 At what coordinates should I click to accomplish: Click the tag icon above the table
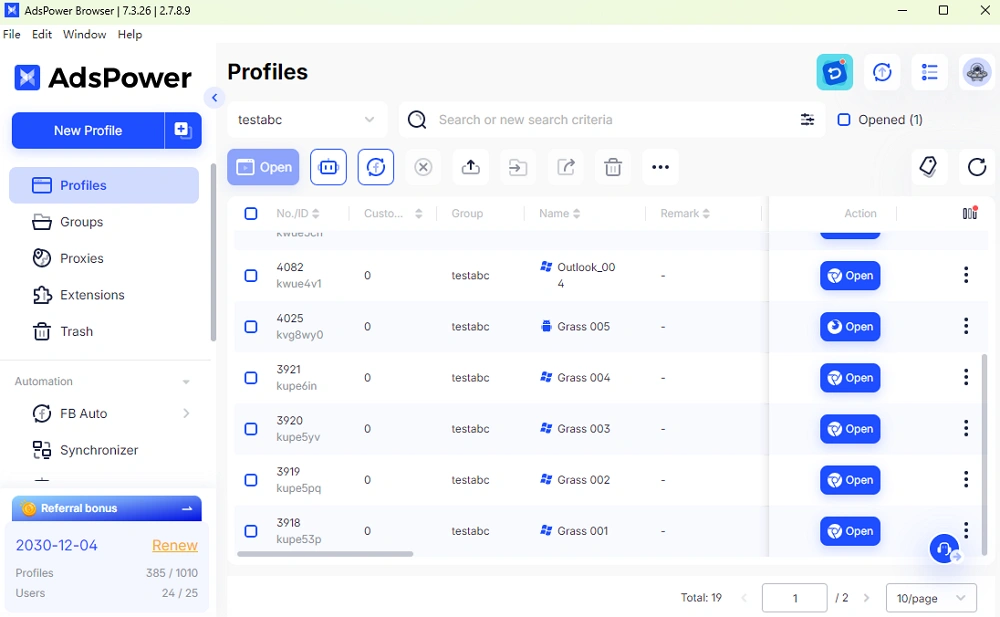point(929,167)
